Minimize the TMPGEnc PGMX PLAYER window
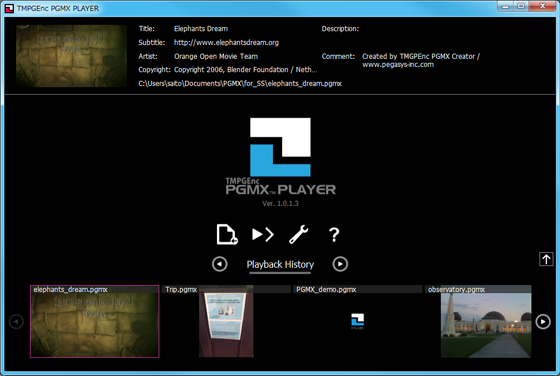This screenshot has width=560, height=376. point(505,6)
